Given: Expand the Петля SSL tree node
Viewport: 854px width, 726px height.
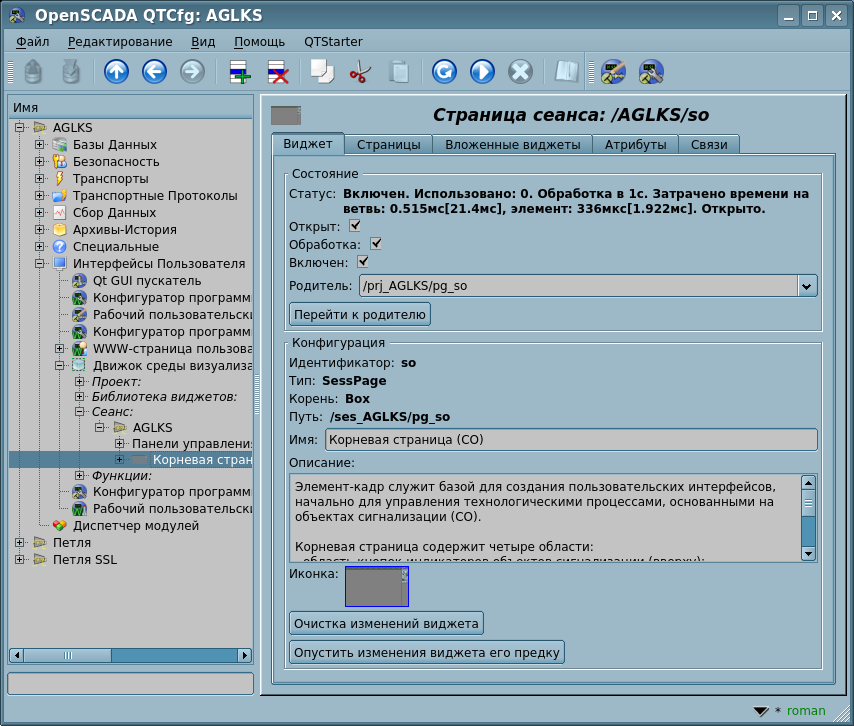Looking at the screenshot, I should [19, 559].
